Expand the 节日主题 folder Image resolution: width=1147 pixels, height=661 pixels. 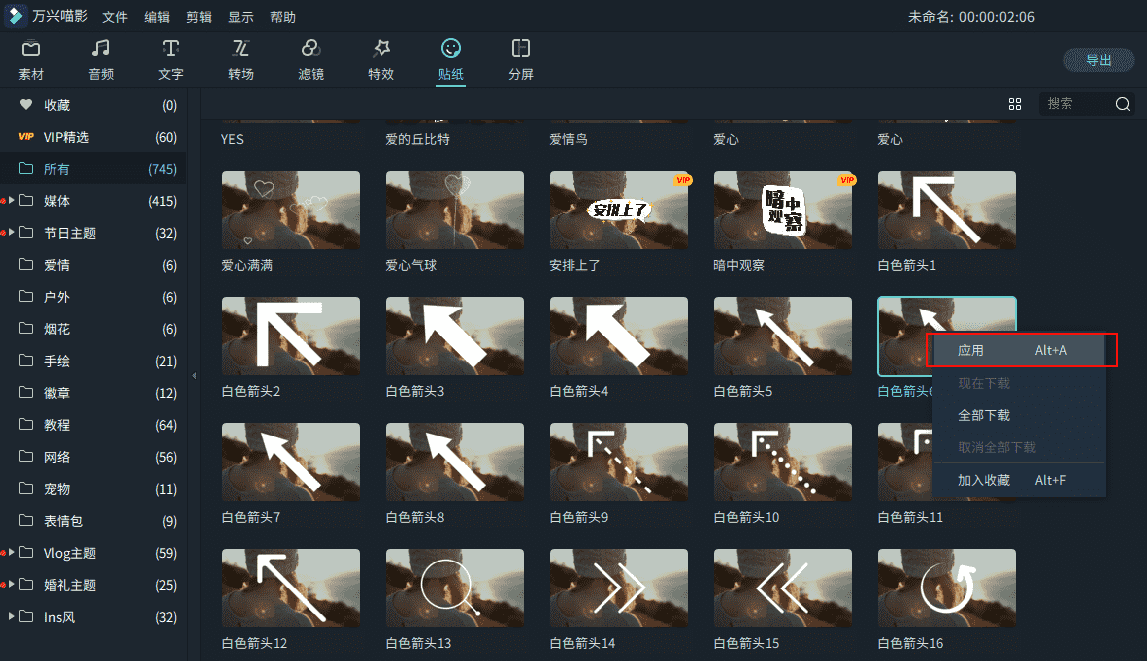tap(12, 233)
